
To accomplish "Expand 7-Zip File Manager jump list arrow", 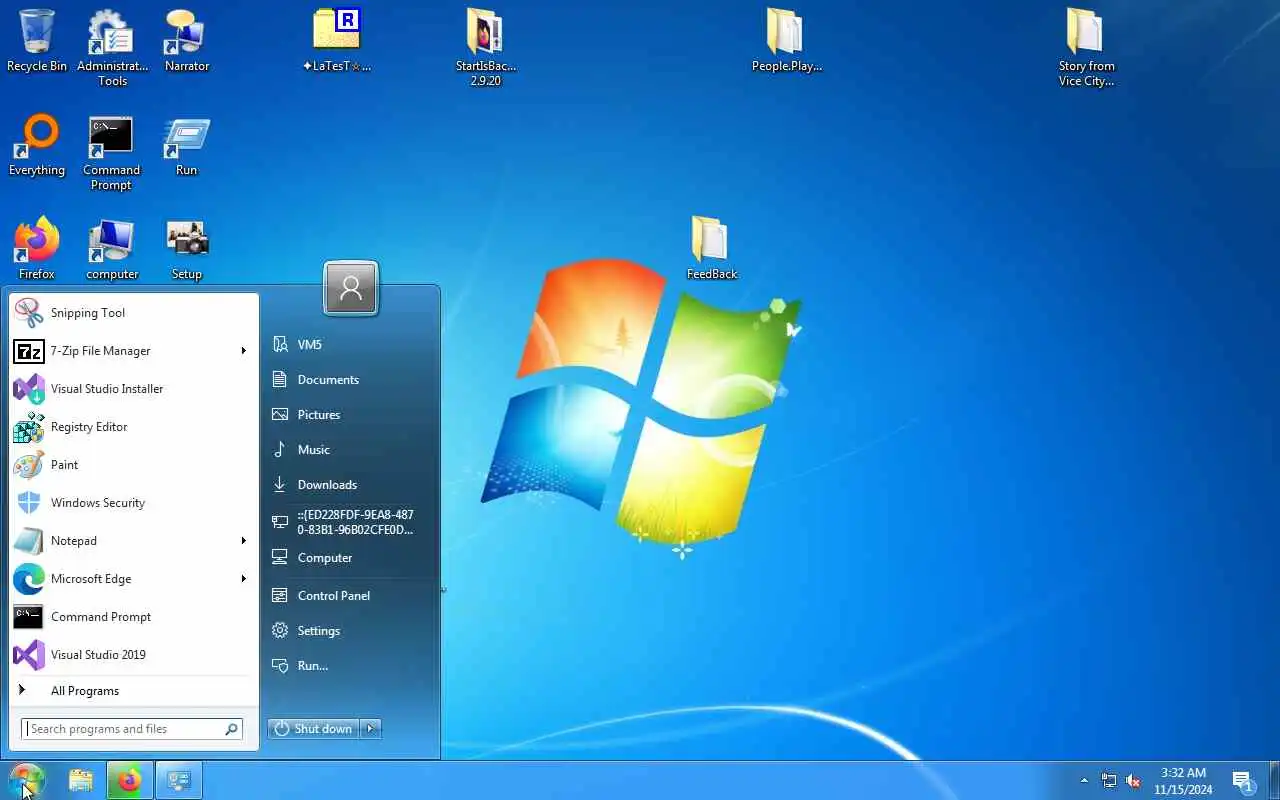I will coord(244,351).
